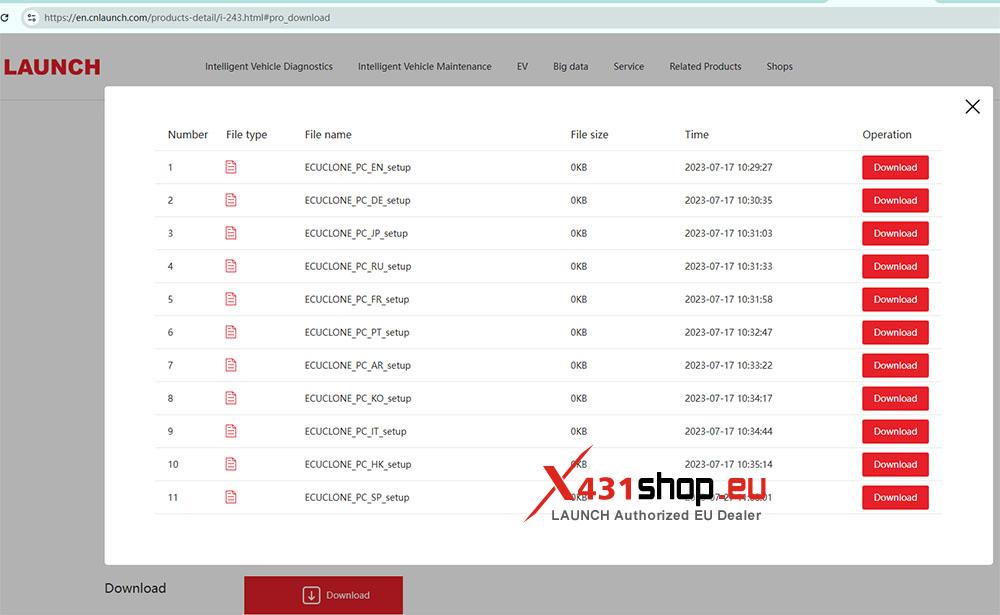Select file name ECUCLONE_PC_IT_setup

pyautogui.click(x=355, y=431)
